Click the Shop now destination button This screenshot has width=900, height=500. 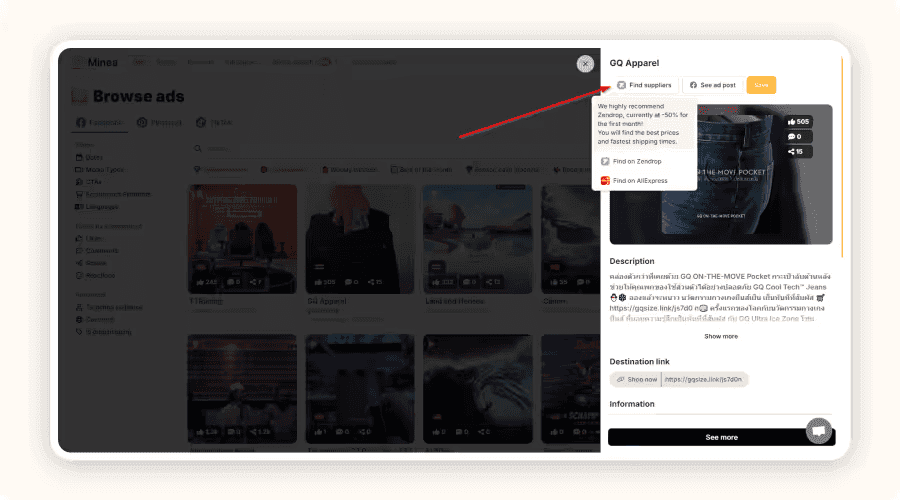(636, 379)
